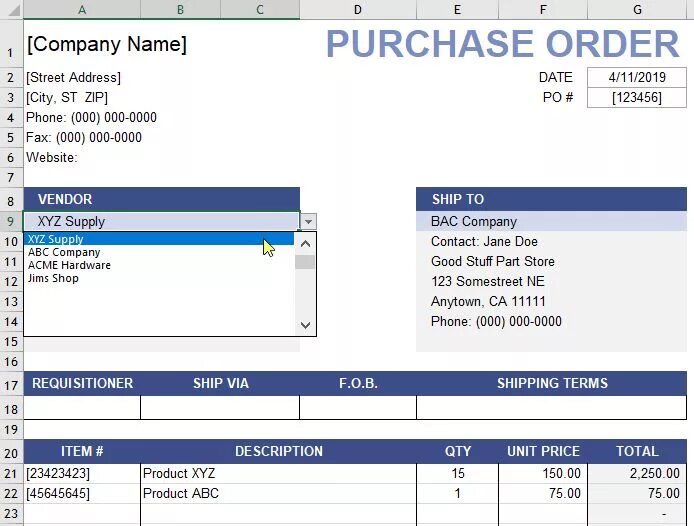Click item number [23423423]
The image size is (694, 526).
point(82,473)
